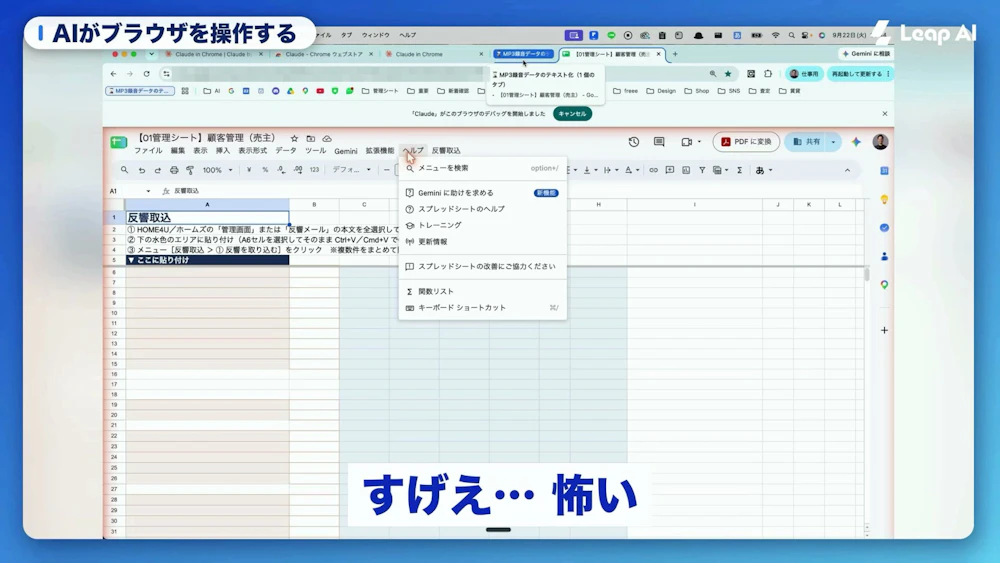Click the PDF に変換 button

point(746,142)
